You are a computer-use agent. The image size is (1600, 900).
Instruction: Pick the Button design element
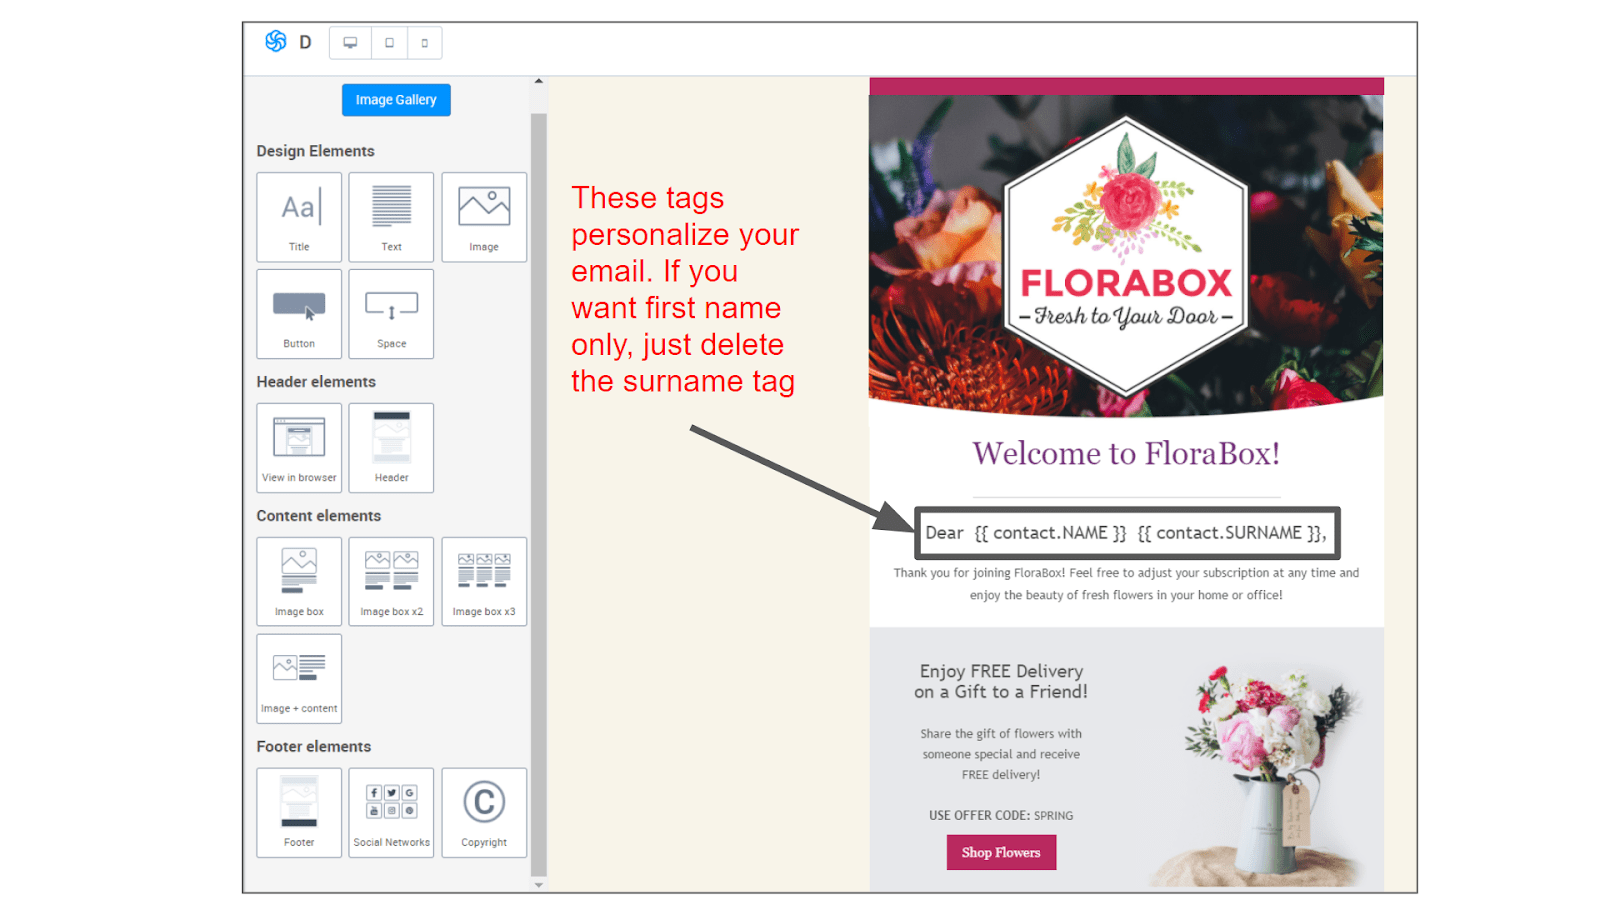tap(299, 314)
